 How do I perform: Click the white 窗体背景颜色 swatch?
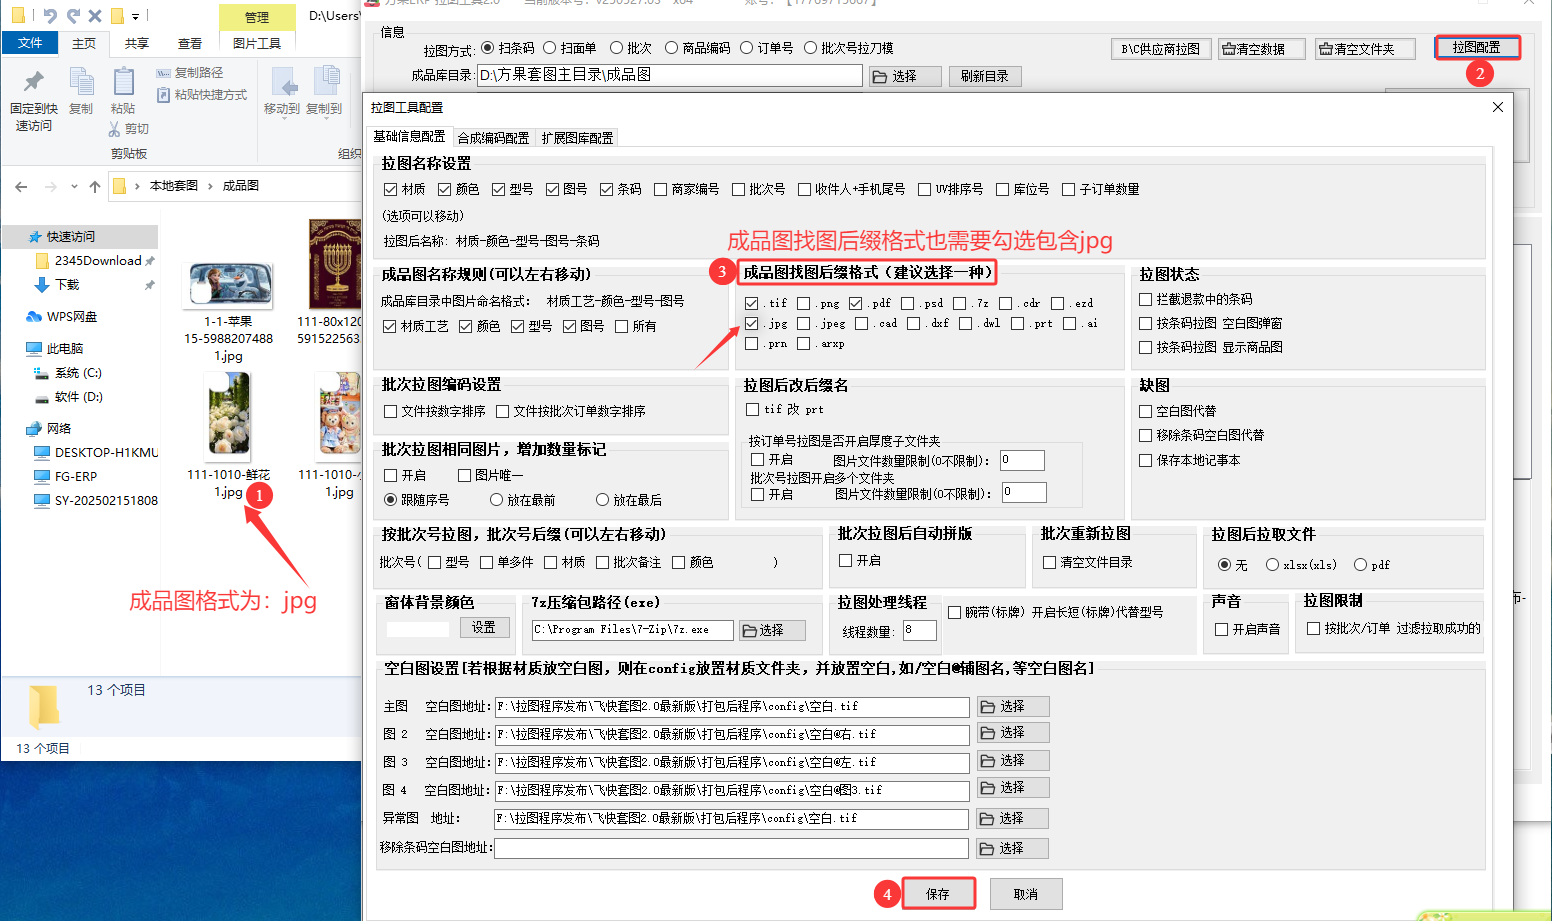(x=418, y=629)
